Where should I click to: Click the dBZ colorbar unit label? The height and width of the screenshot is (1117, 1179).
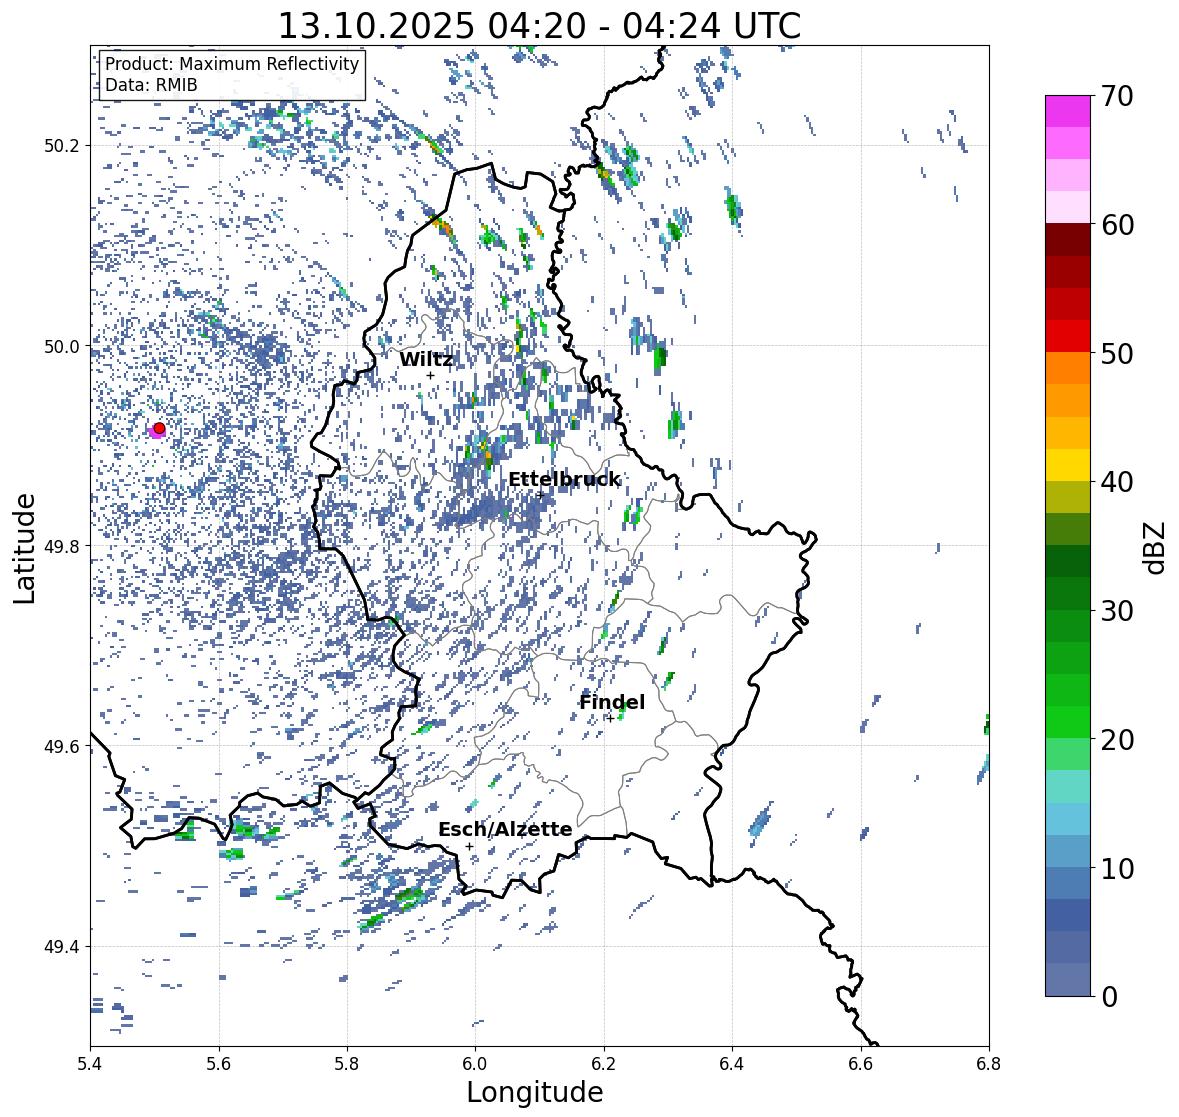(1156, 547)
